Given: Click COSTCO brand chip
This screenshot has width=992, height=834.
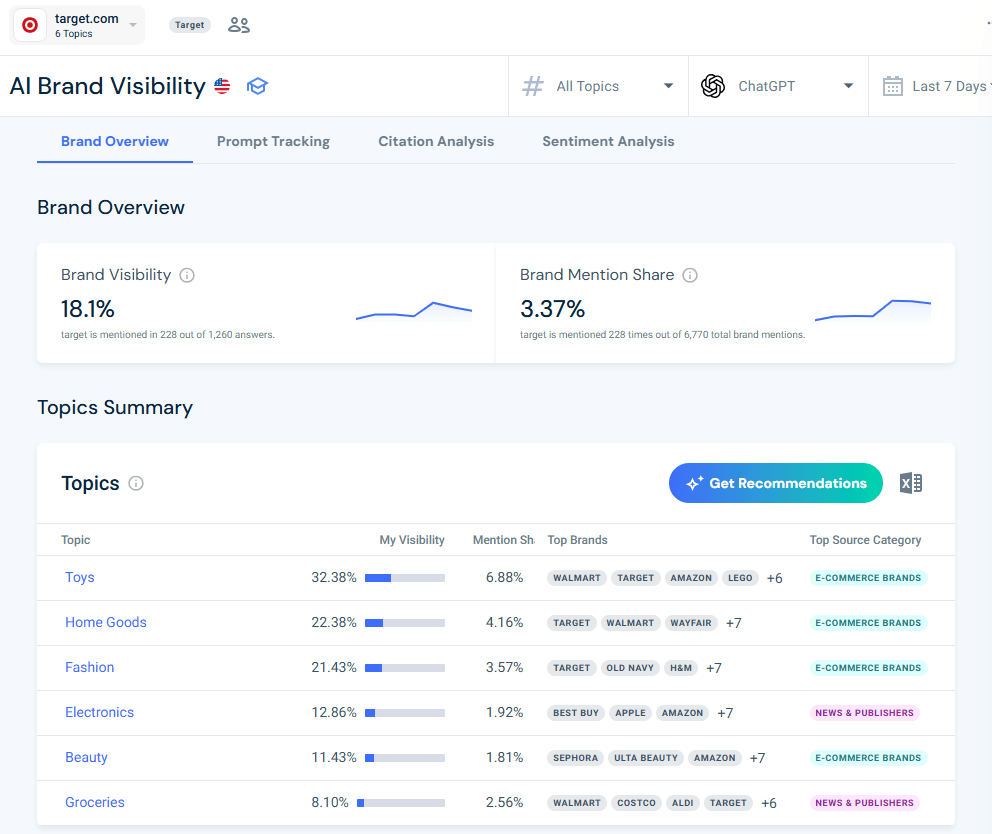Looking at the screenshot, I should click(636, 802).
